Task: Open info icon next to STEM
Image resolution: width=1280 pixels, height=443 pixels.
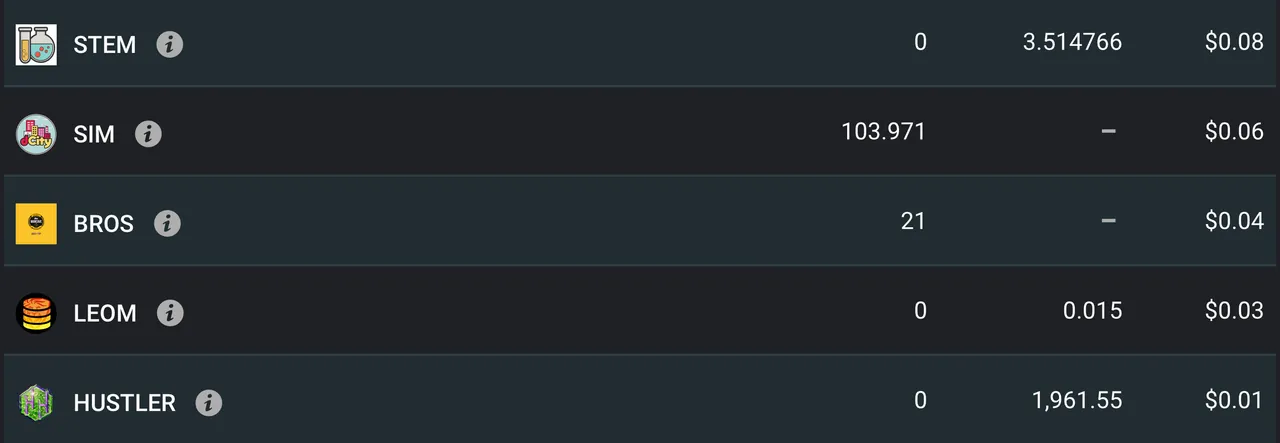Action: (170, 44)
